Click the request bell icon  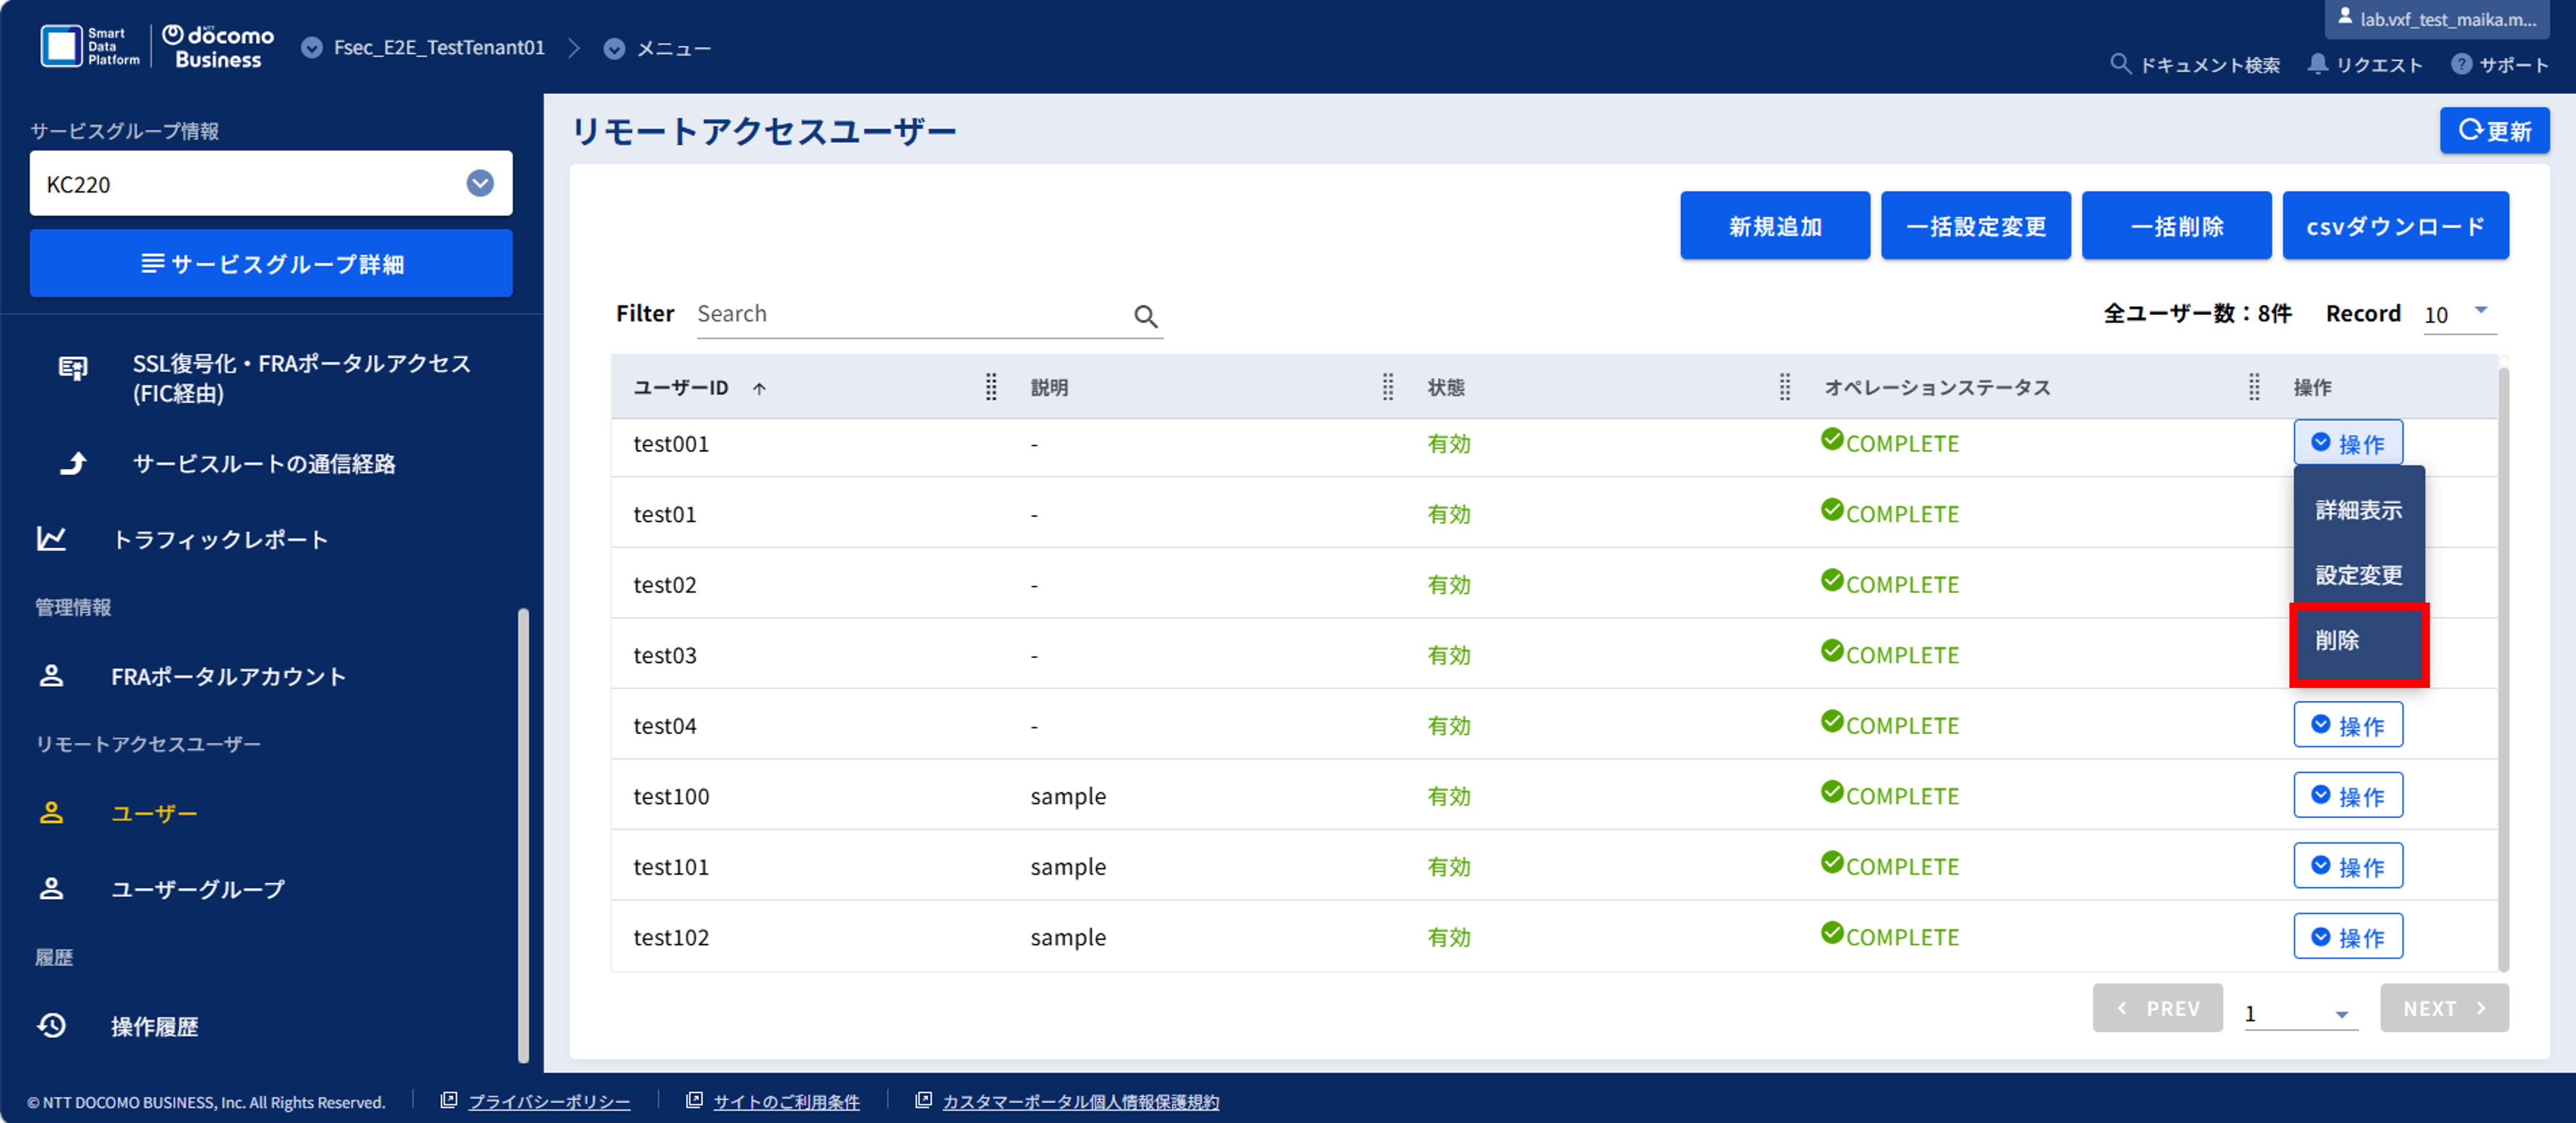click(2317, 64)
